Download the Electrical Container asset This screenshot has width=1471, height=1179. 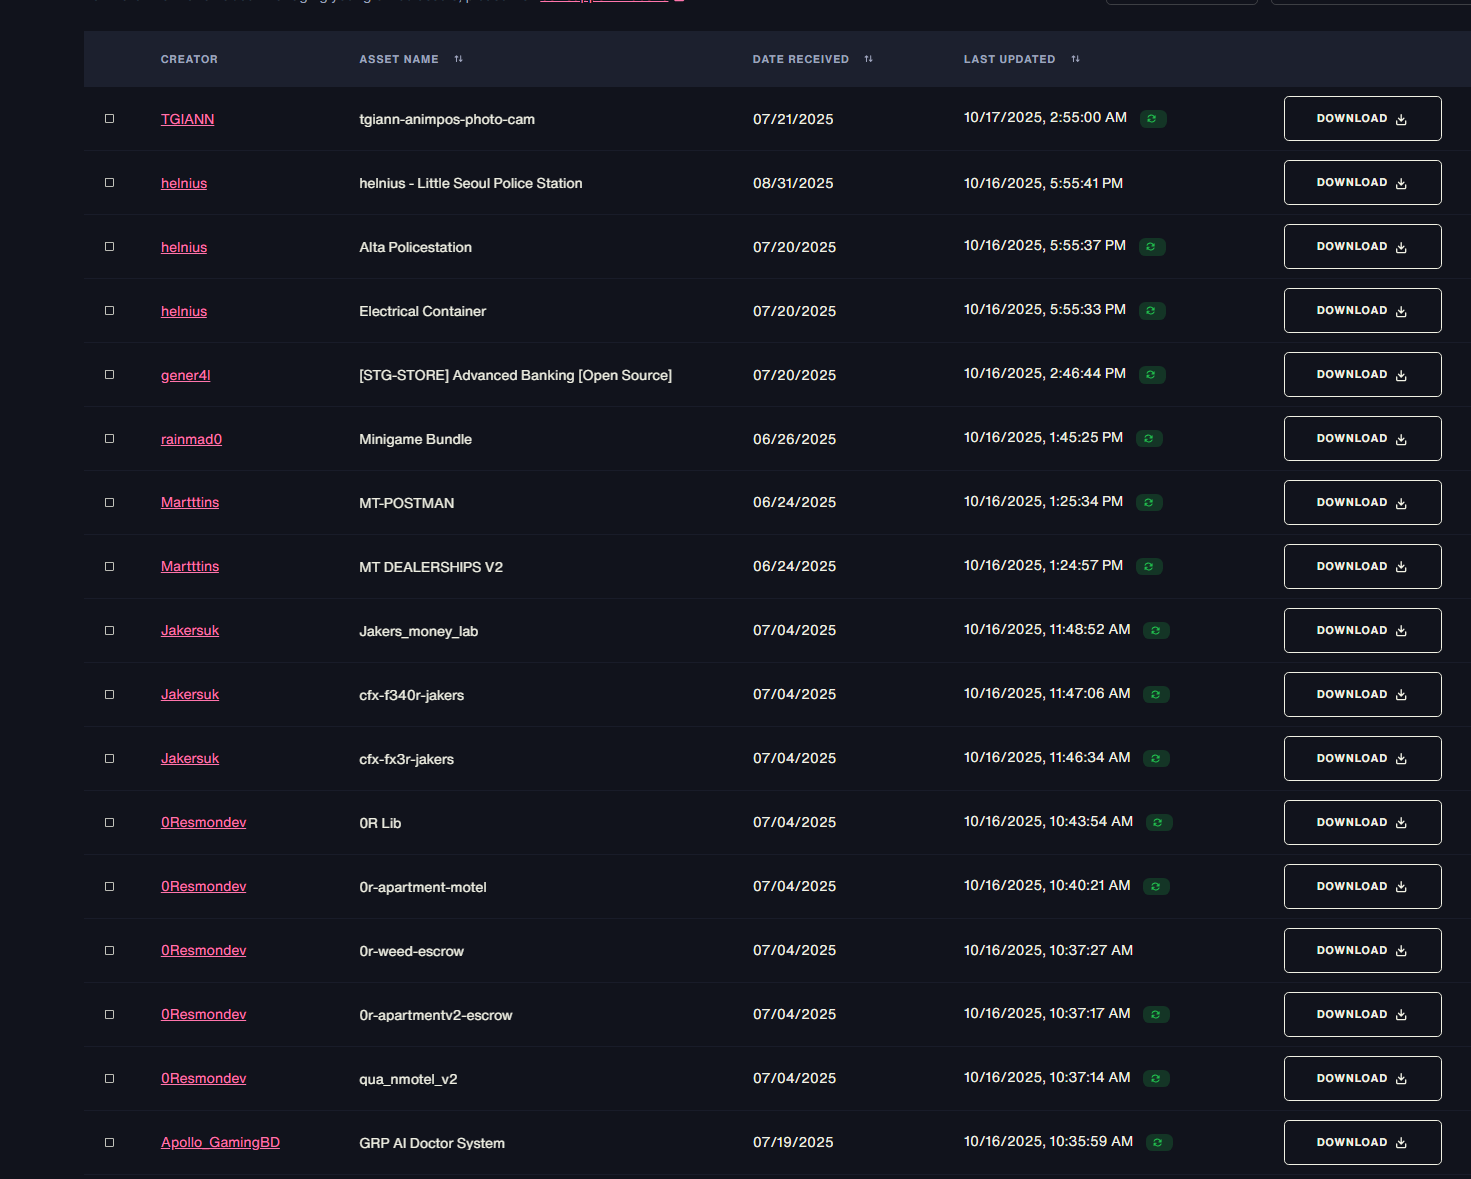click(x=1362, y=311)
